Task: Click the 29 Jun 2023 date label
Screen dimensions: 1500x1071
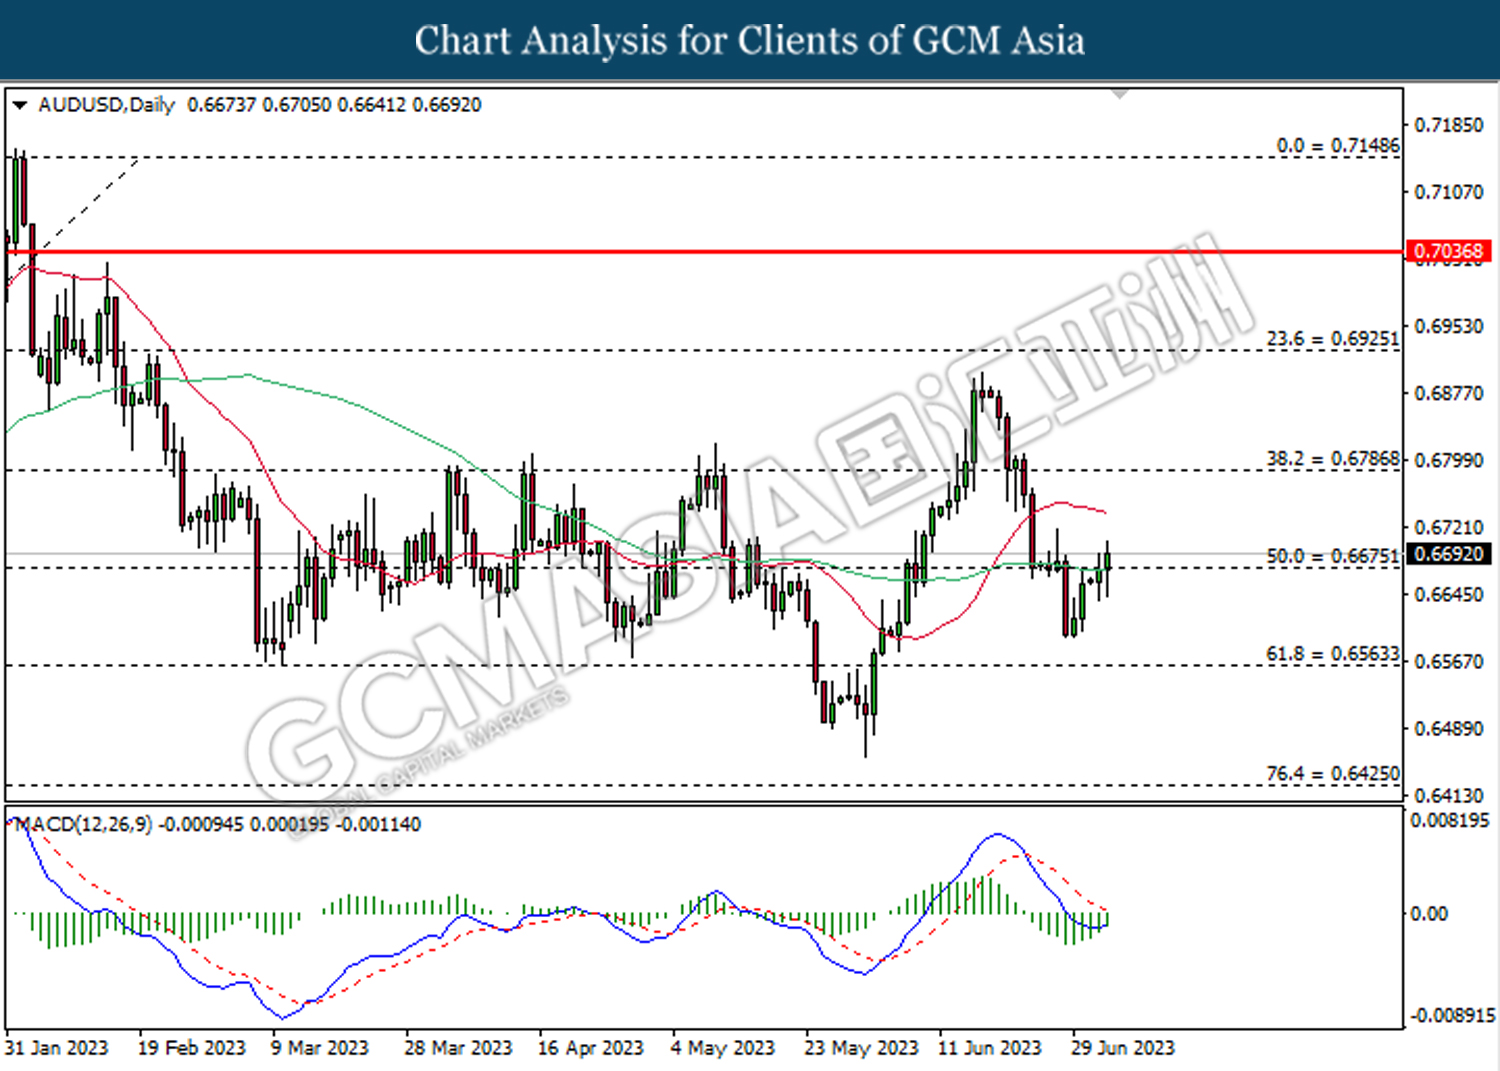Action: (1123, 1048)
